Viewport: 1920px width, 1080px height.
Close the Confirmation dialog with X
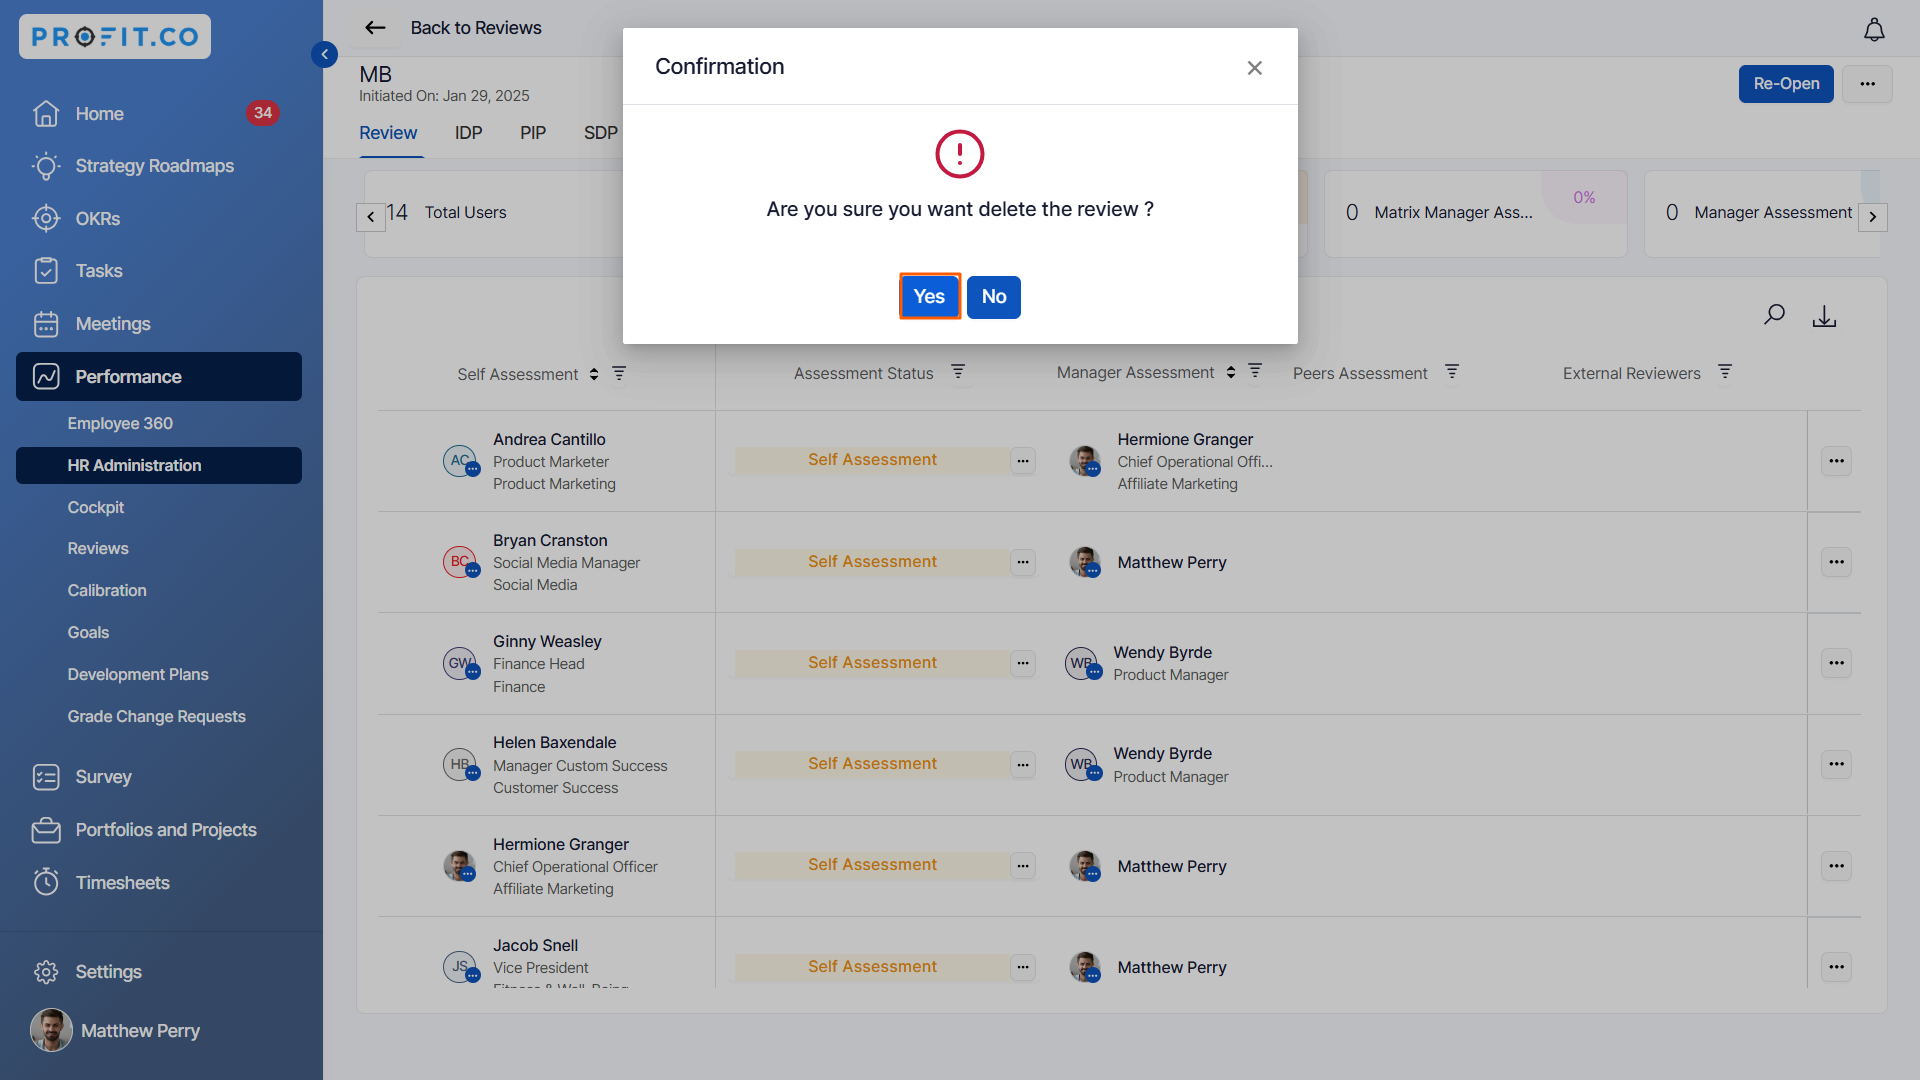click(1254, 68)
